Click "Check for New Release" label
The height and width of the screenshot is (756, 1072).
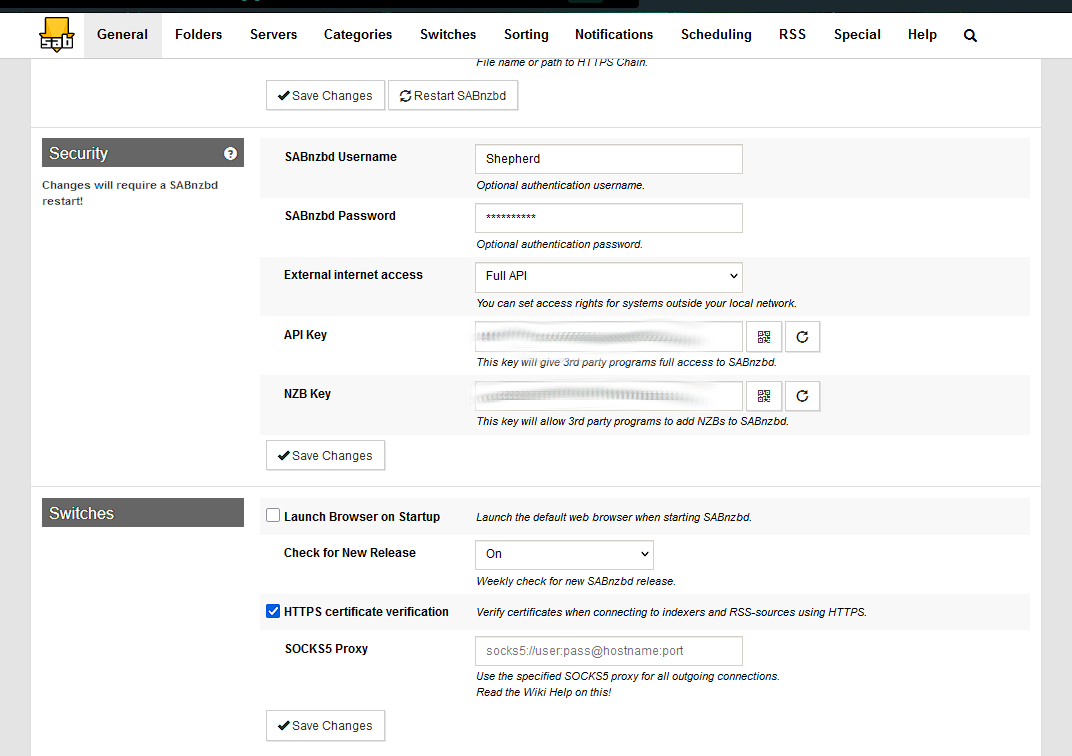pyautogui.click(x=349, y=553)
